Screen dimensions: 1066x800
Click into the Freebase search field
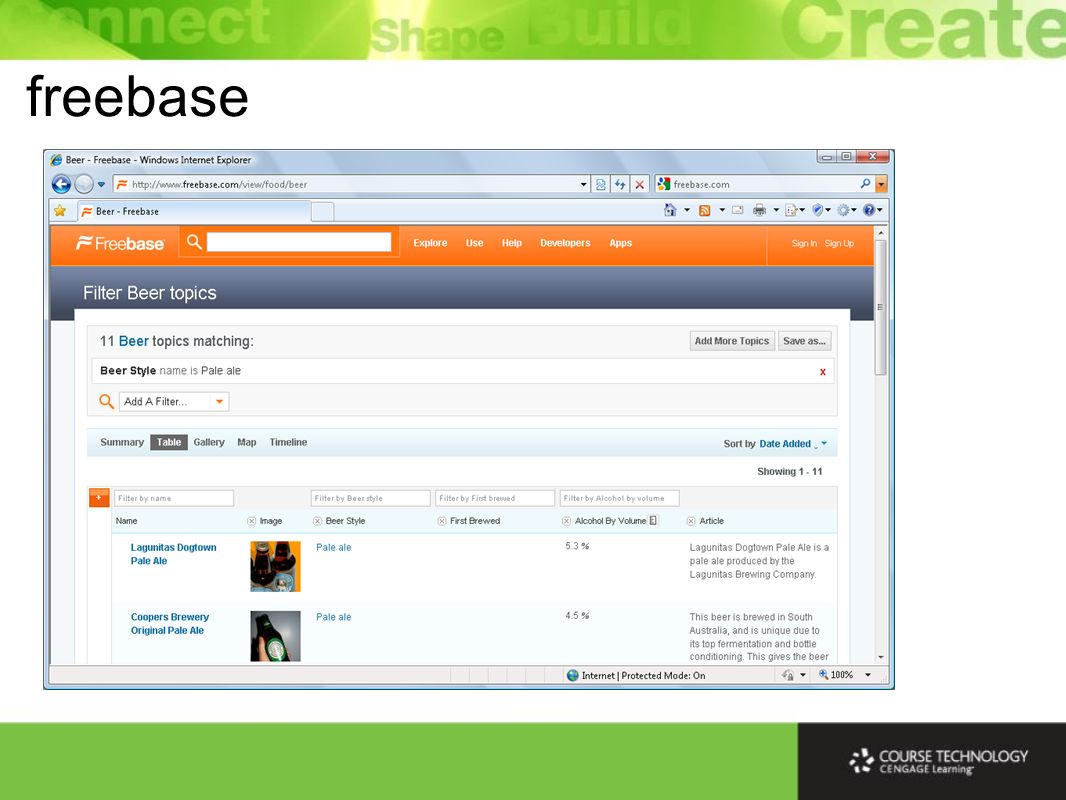point(299,242)
